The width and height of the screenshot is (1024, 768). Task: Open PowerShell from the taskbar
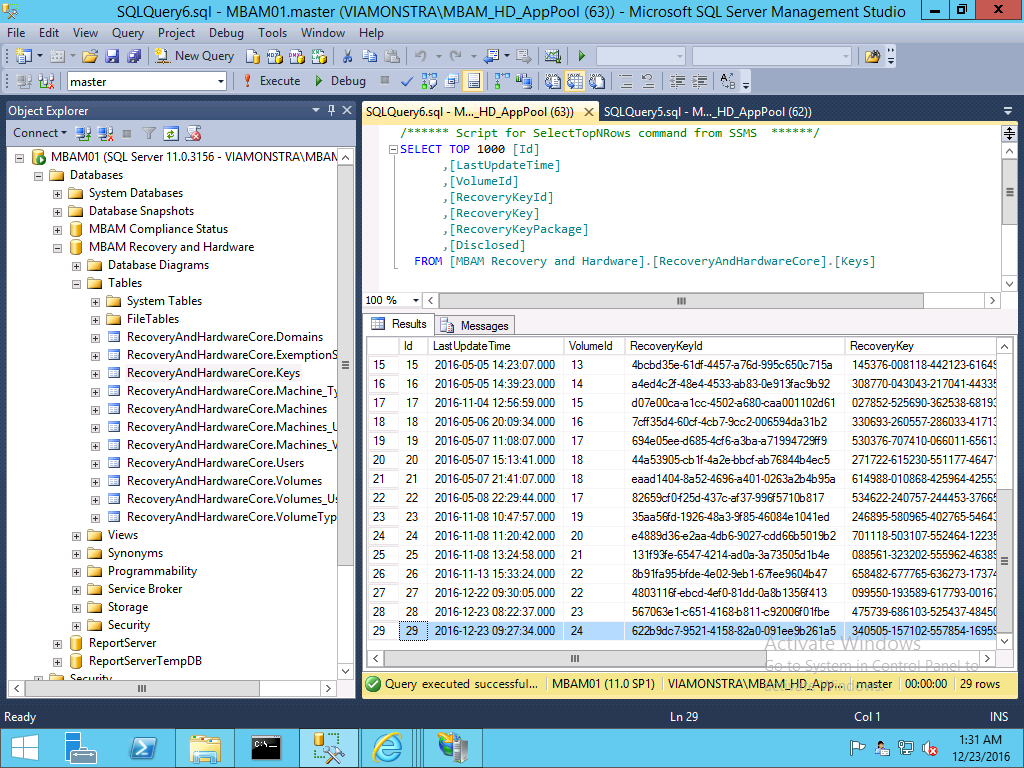pos(144,747)
